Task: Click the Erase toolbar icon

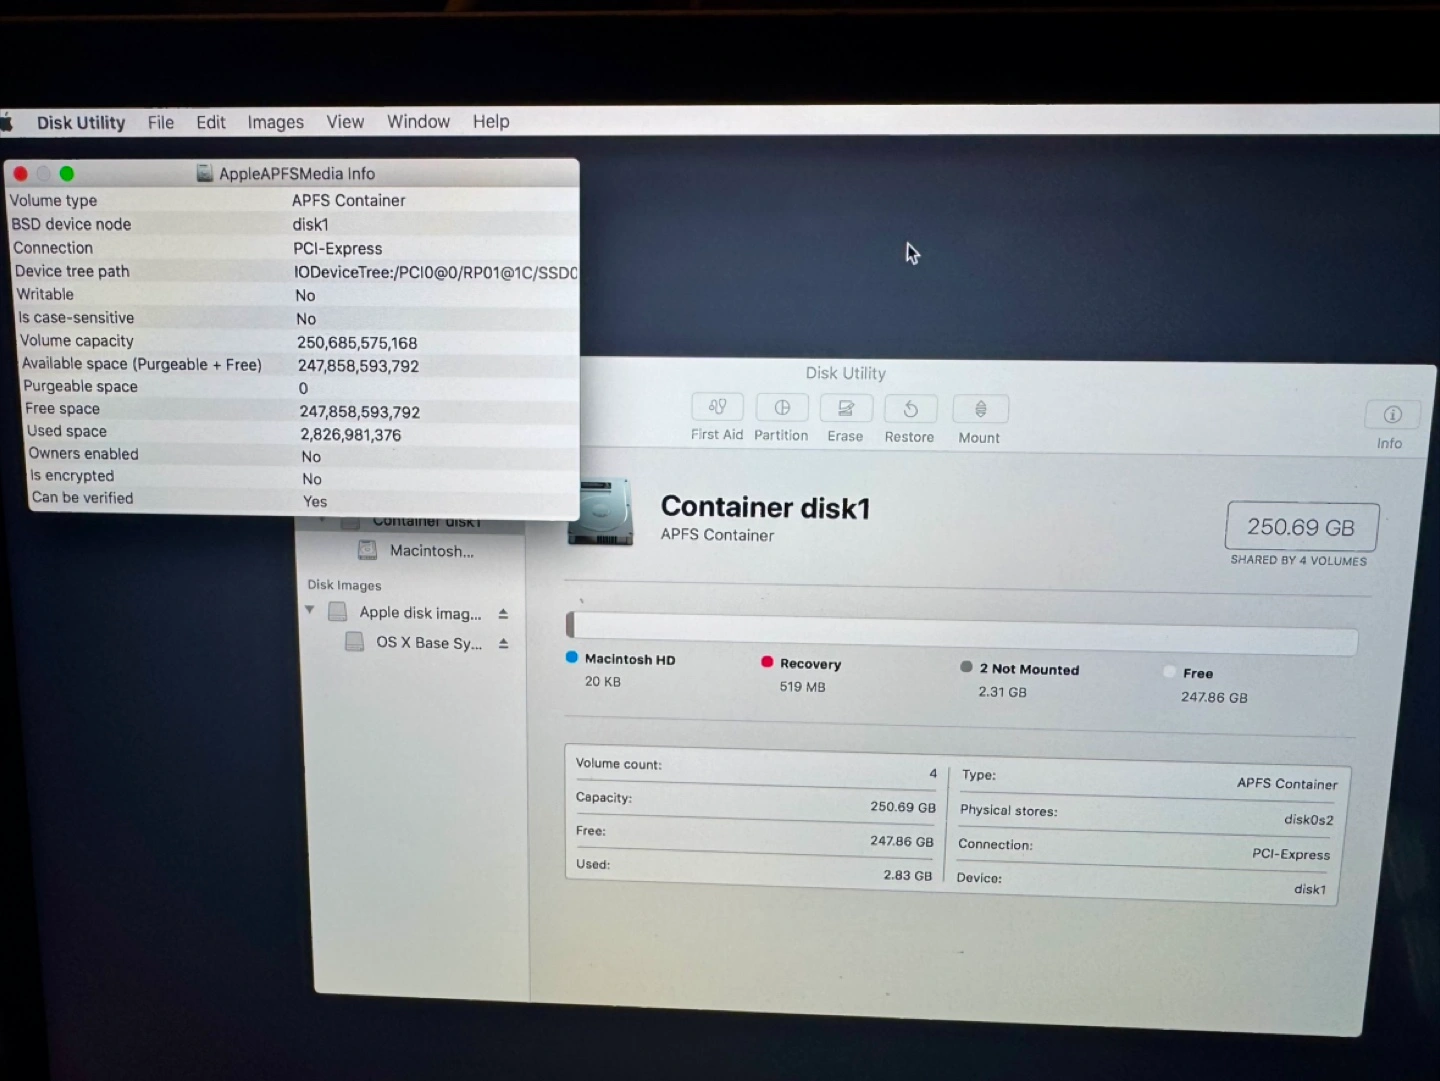Action: [x=846, y=409]
